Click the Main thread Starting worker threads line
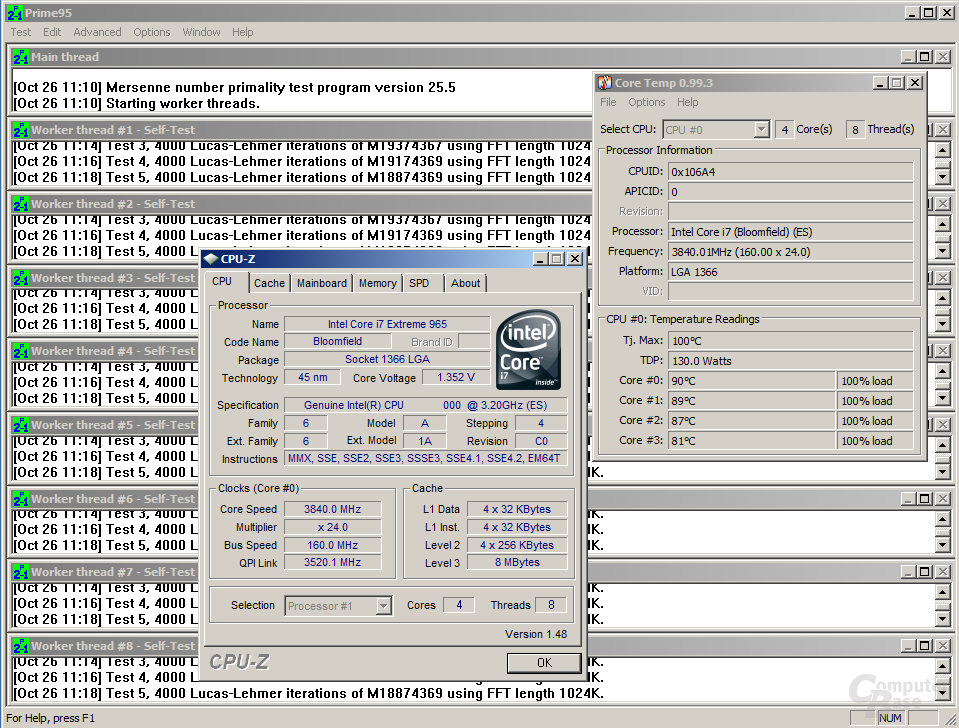The image size is (959, 728). (x=137, y=103)
